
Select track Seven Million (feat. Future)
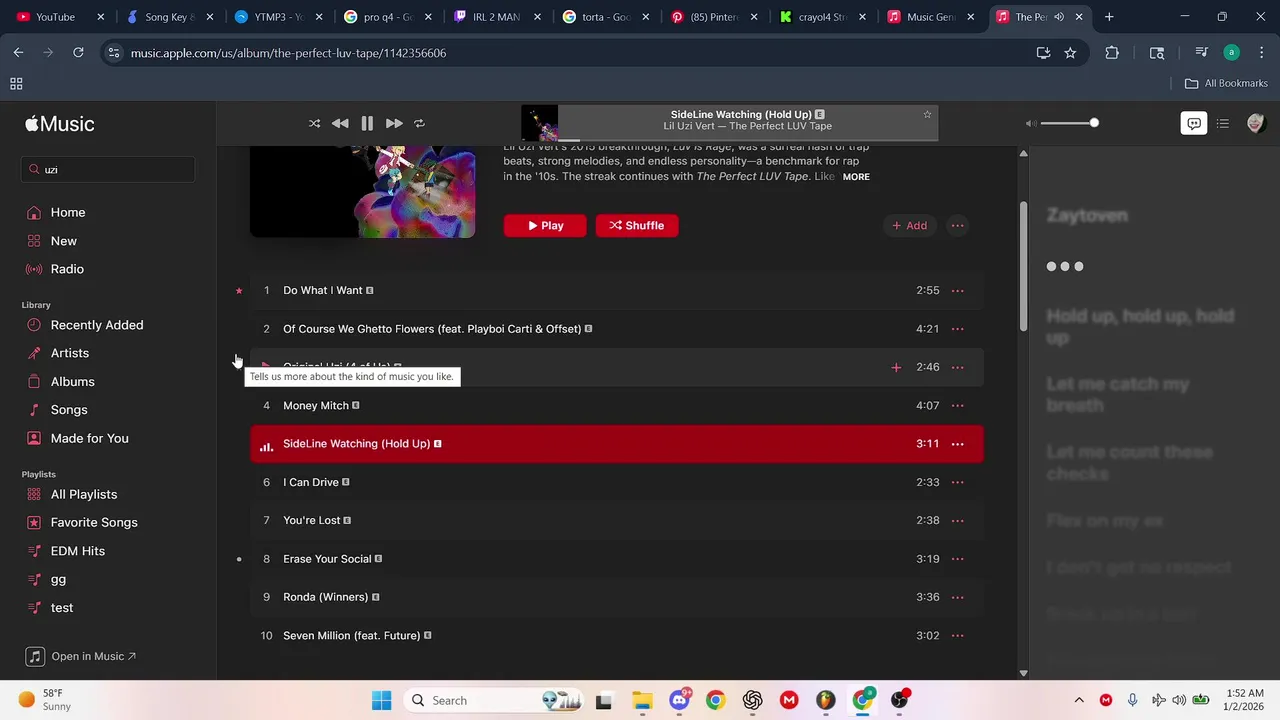pos(617,636)
